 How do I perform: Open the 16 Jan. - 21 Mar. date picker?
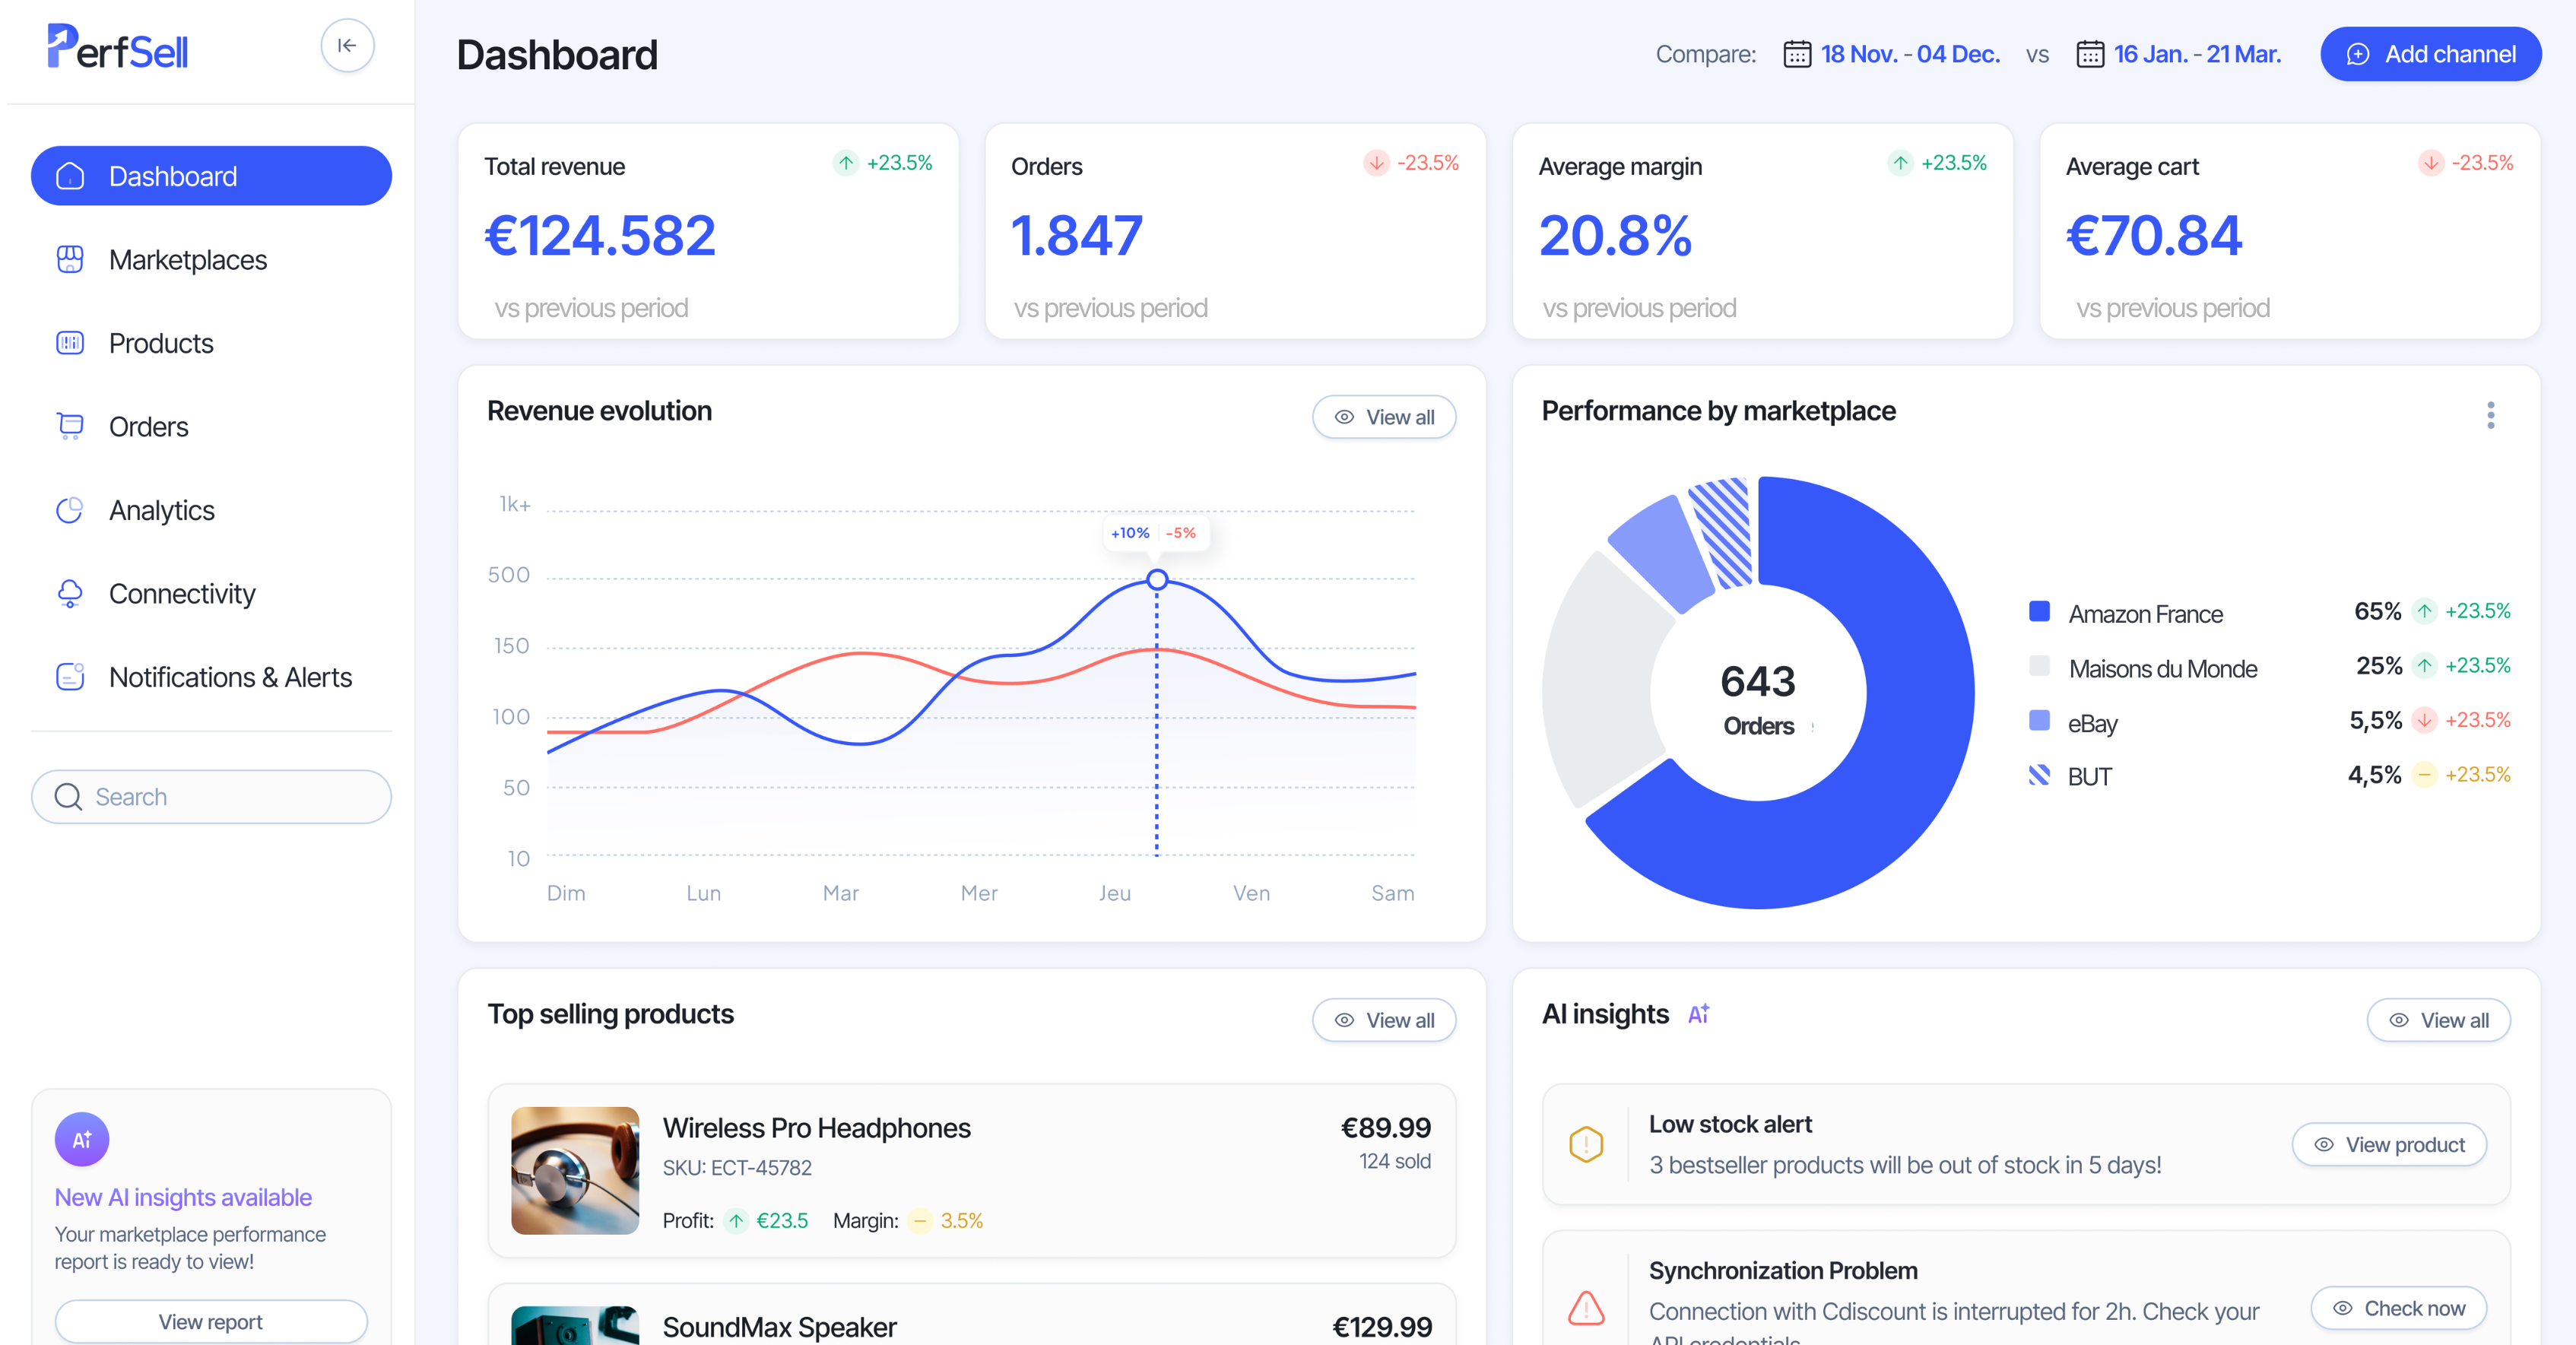(2196, 54)
